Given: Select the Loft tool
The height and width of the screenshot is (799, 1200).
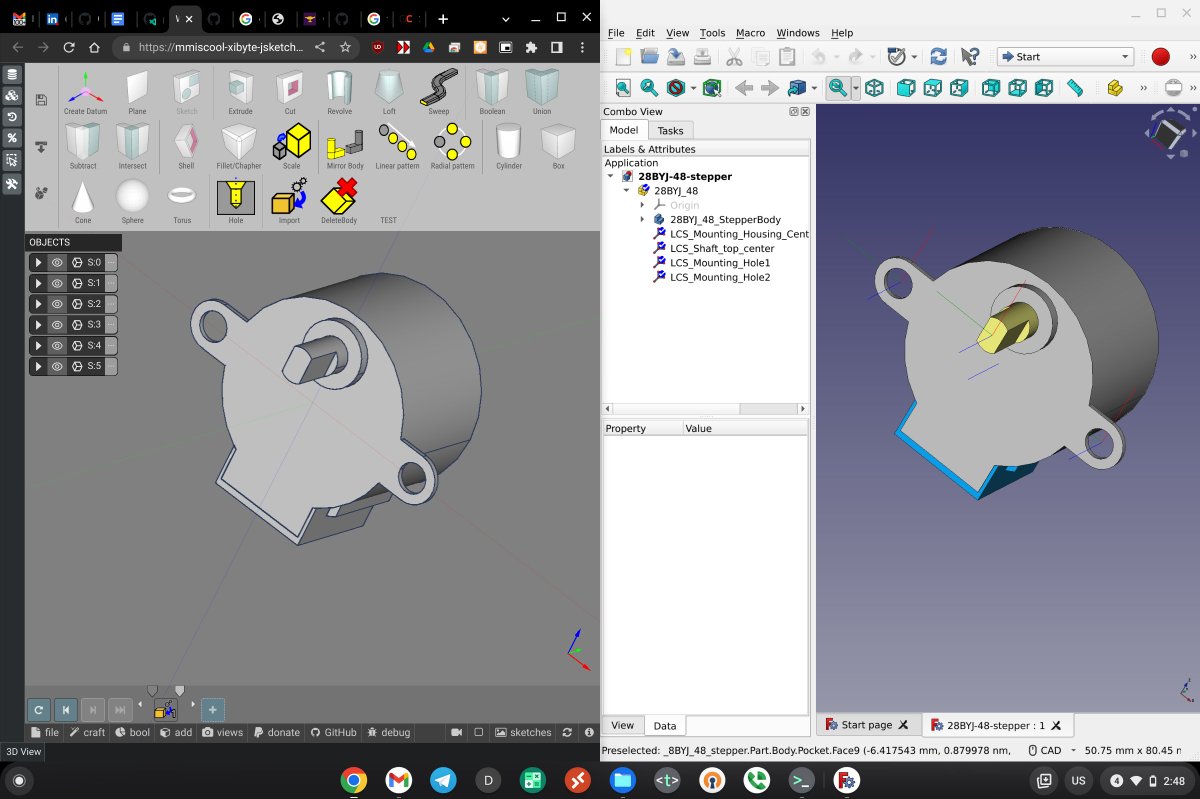Looking at the screenshot, I should coord(389,92).
